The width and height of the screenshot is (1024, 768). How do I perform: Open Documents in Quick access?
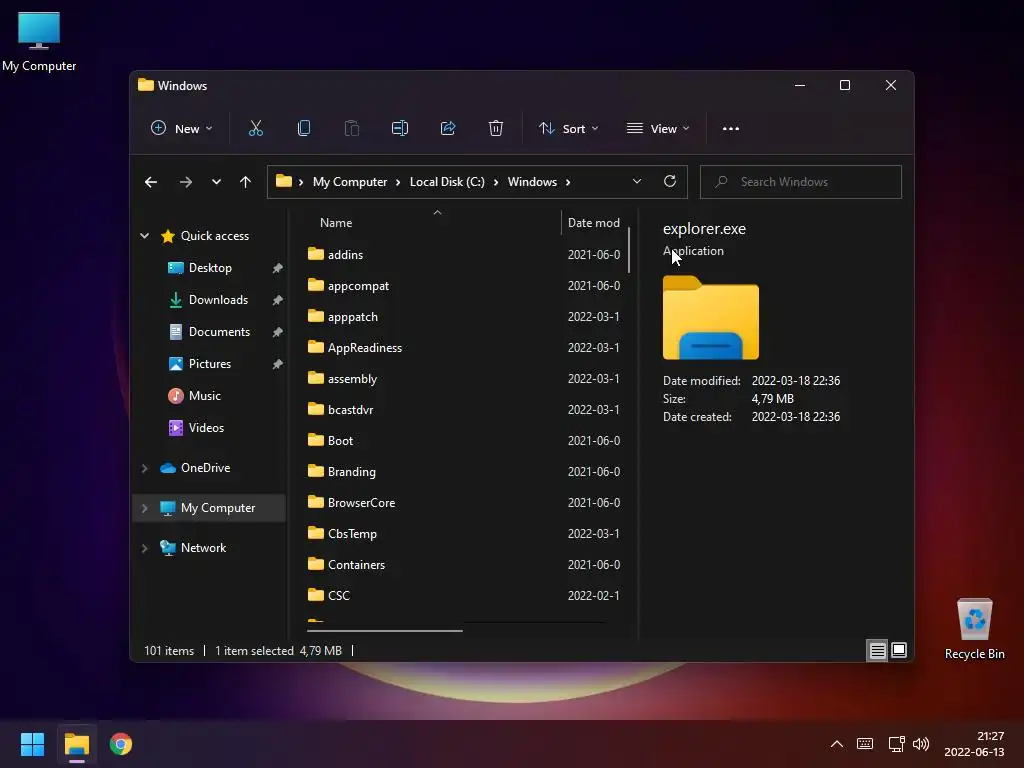pos(219,332)
